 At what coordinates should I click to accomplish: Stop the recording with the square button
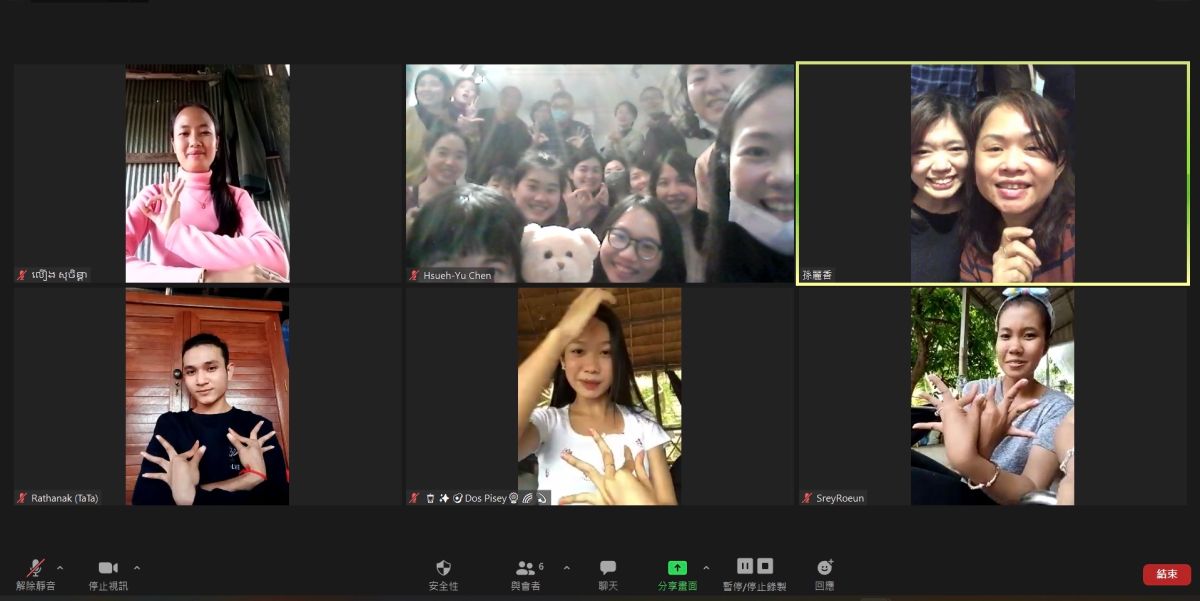[x=765, y=566]
